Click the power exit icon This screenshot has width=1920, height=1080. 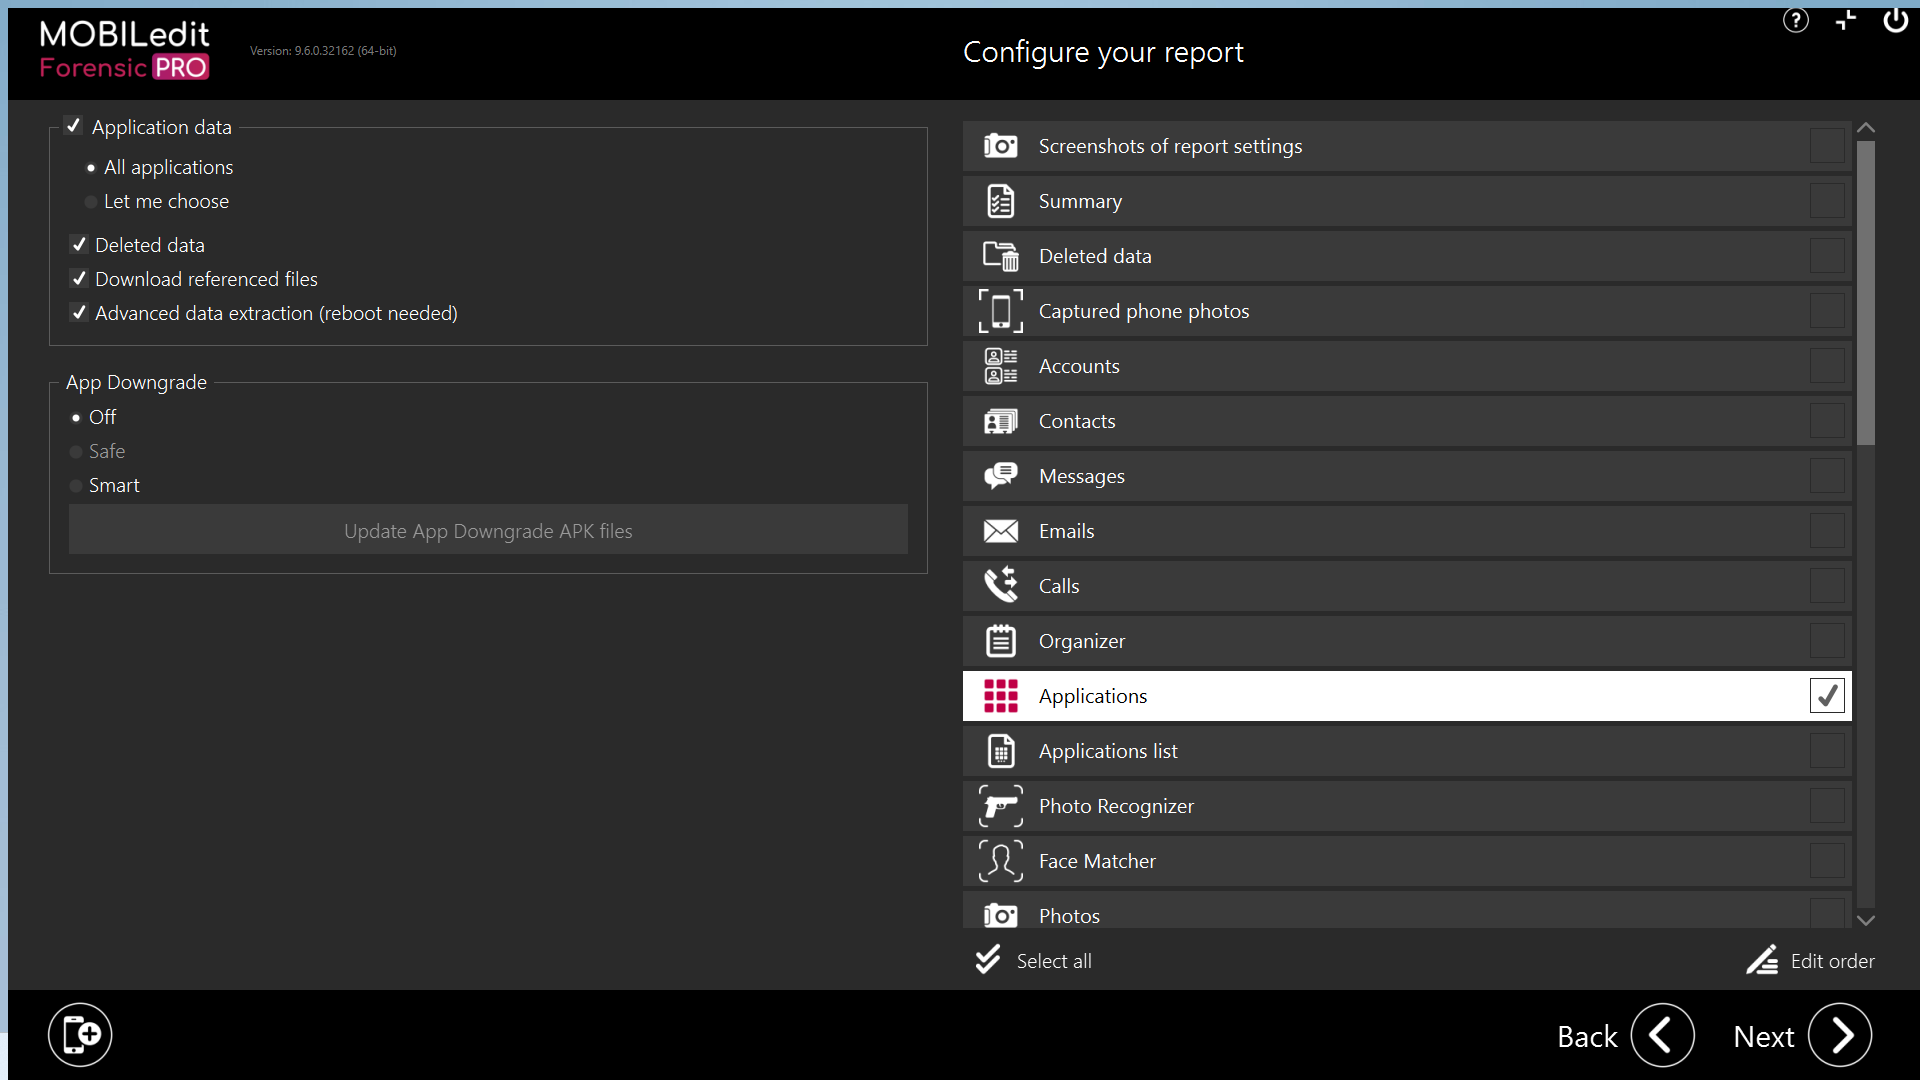[x=1895, y=21]
